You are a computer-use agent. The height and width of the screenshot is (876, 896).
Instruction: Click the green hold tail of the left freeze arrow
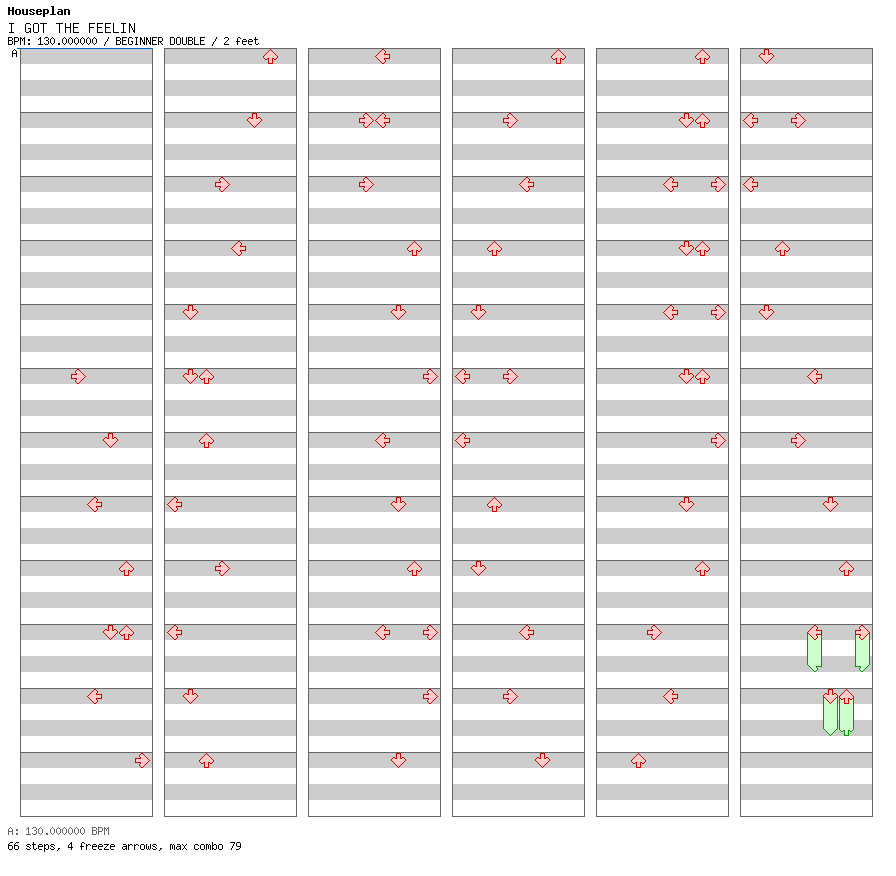pos(814,660)
